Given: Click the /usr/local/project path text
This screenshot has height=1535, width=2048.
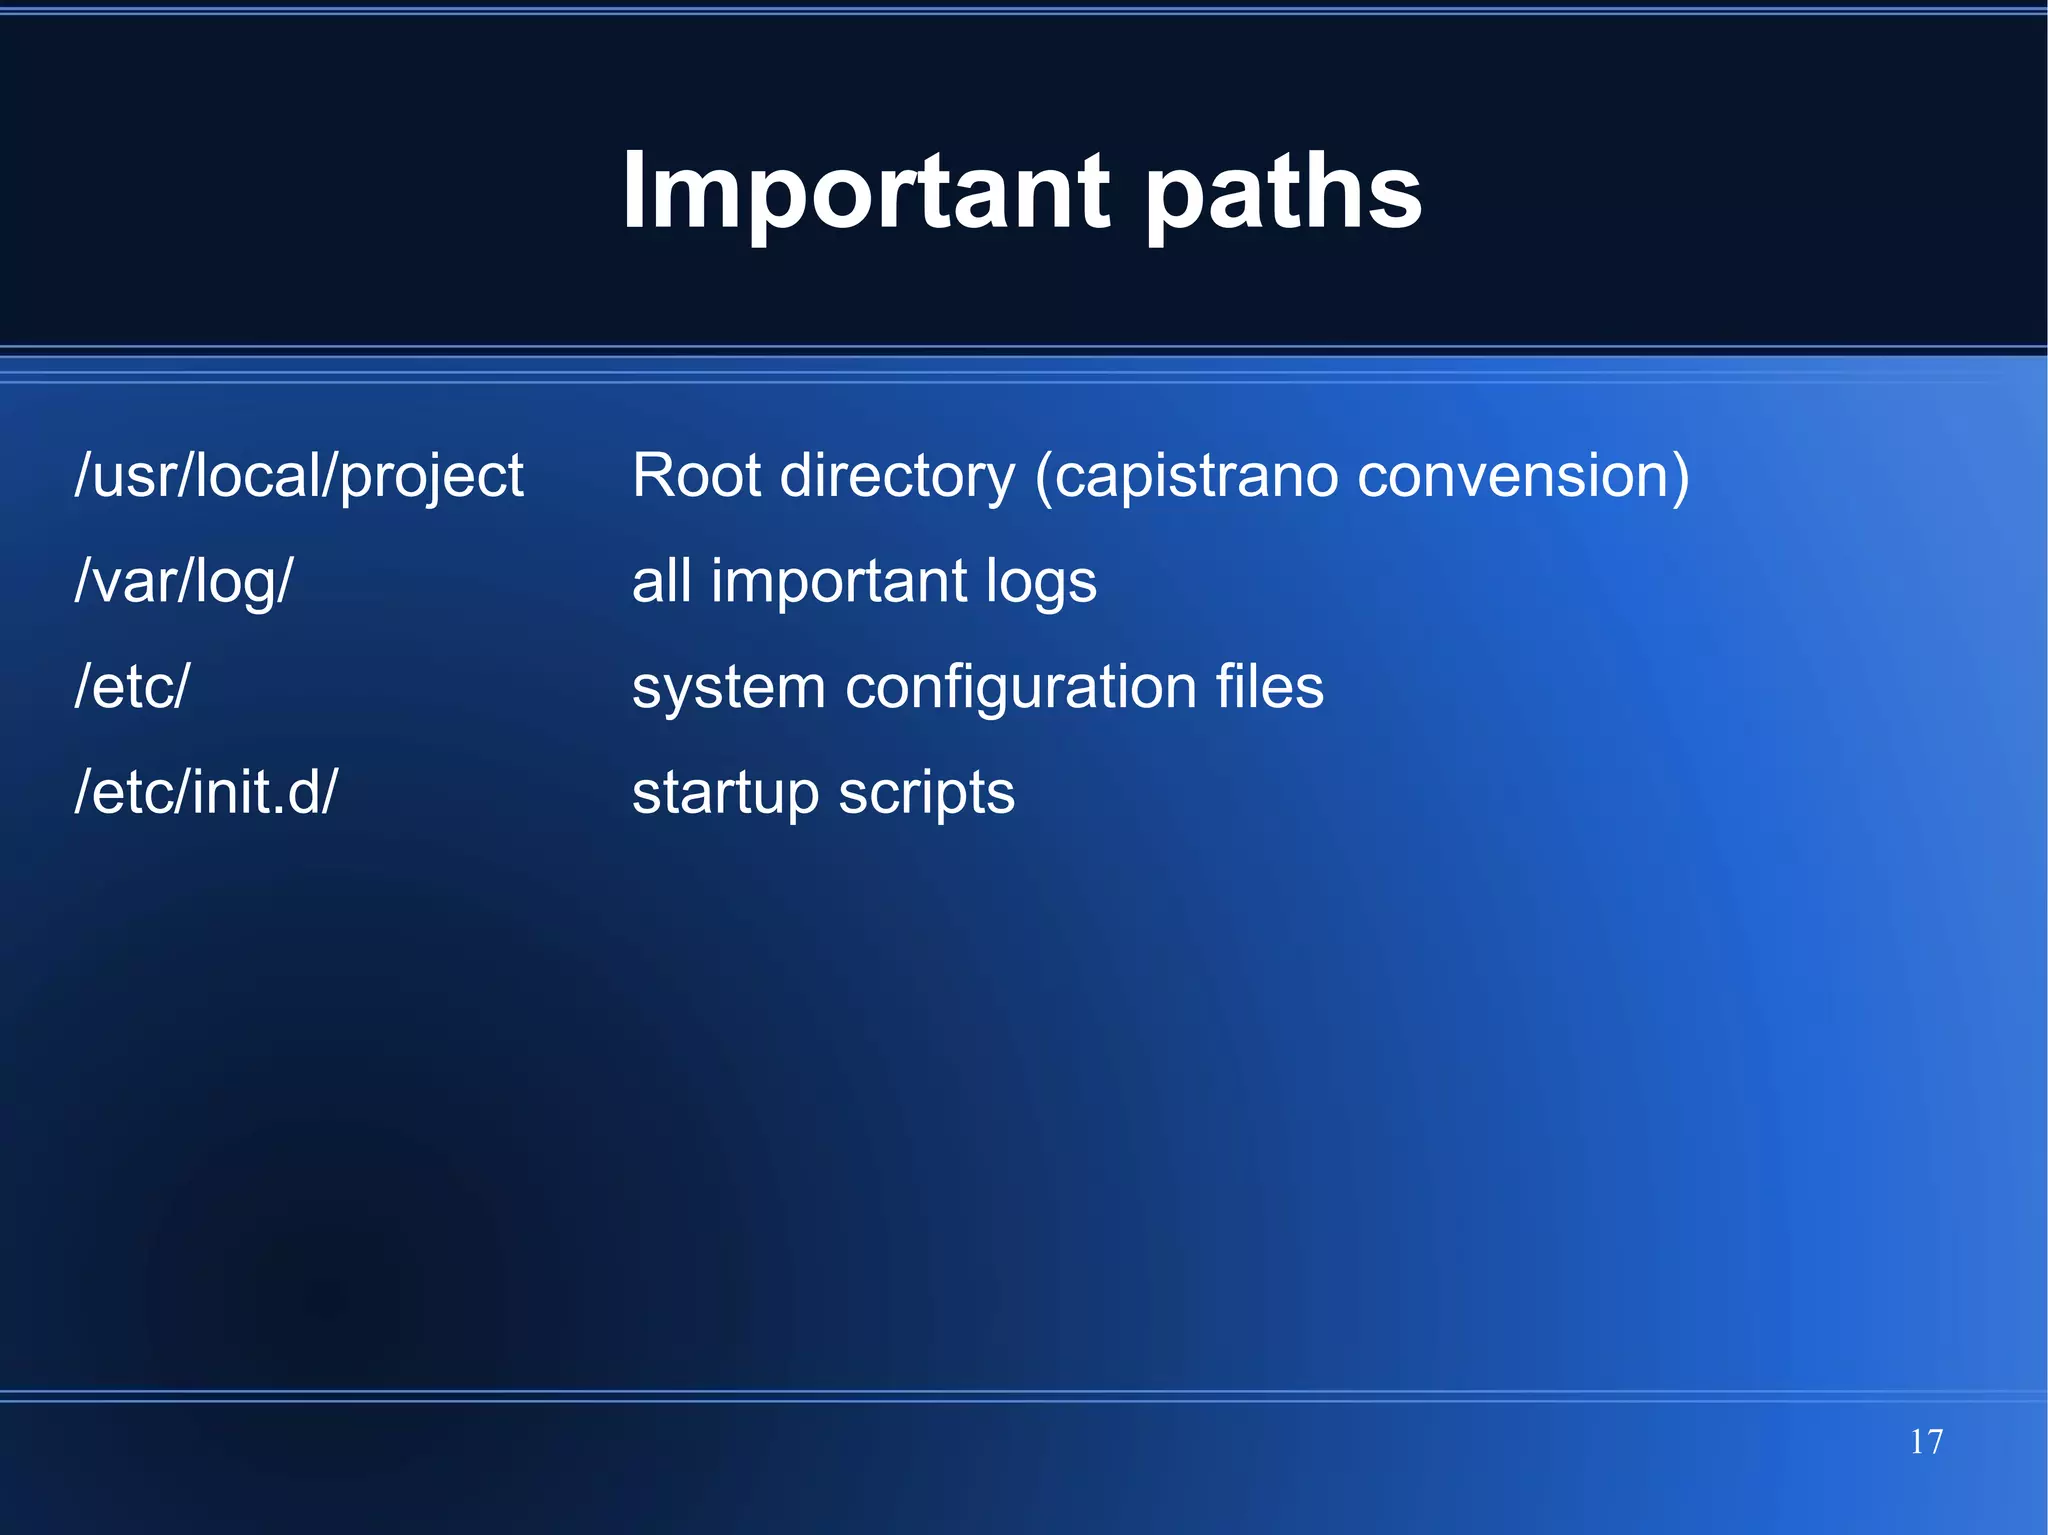Looking at the screenshot, I should pyautogui.click(x=299, y=476).
